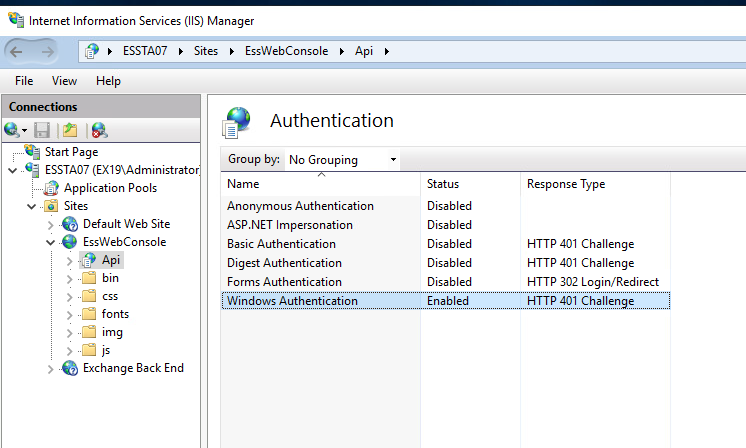Sort by the Response Type column header
Screen dimensions: 746x448
[x=595, y=184]
